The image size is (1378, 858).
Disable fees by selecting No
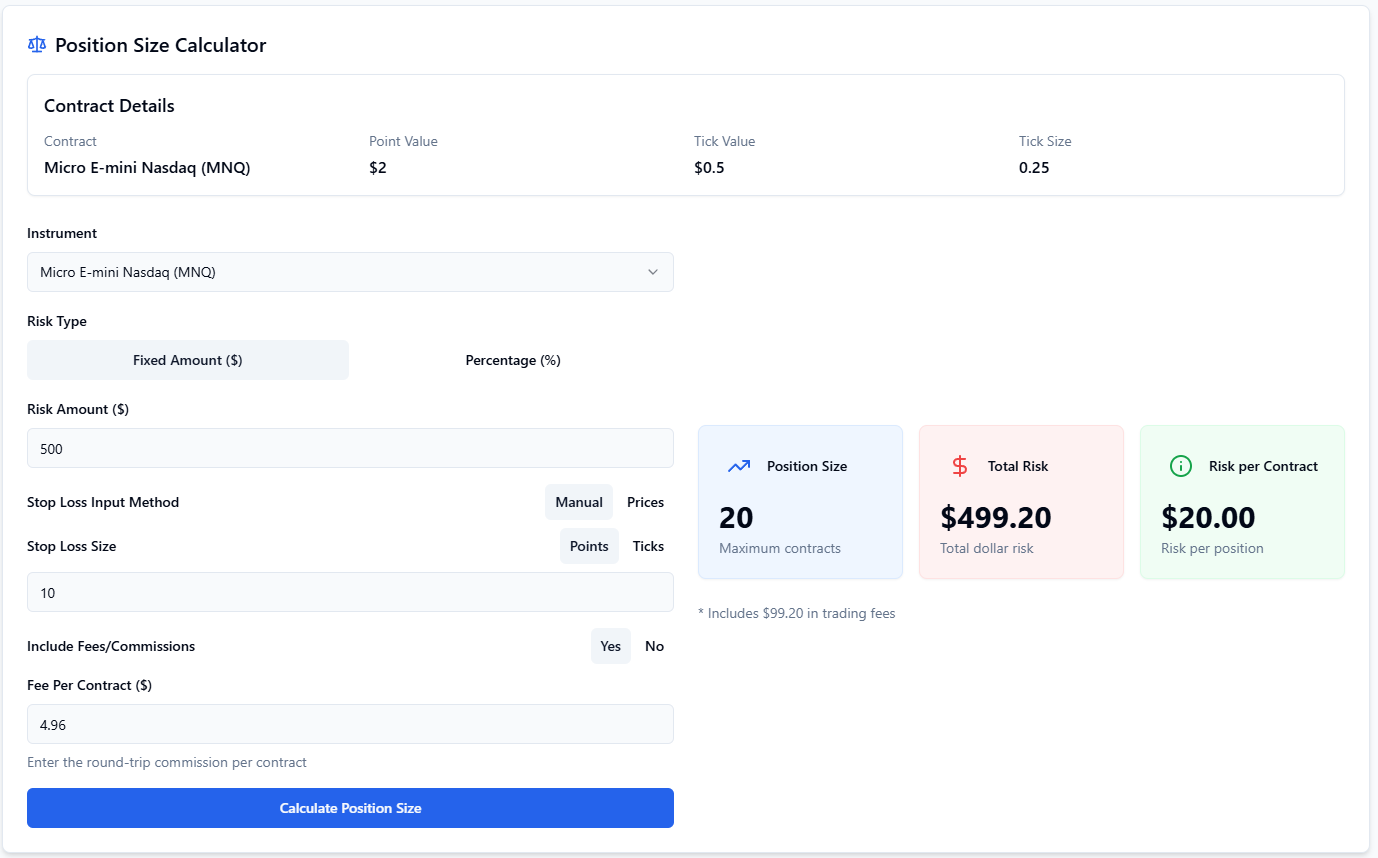click(654, 646)
